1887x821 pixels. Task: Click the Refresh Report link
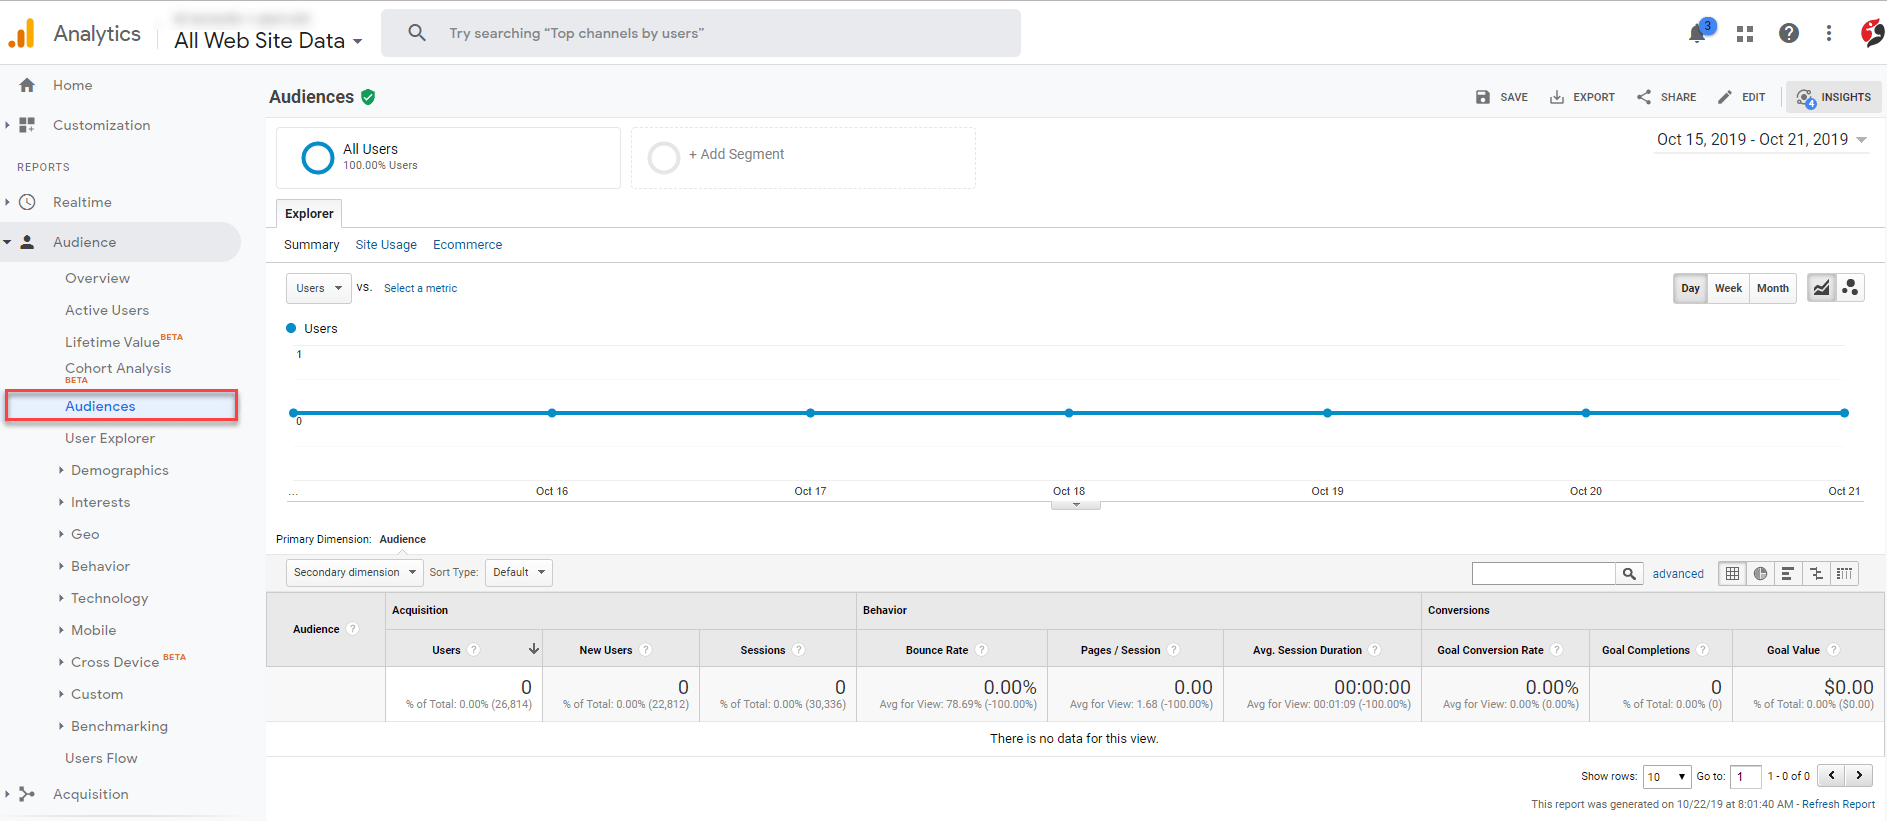[x=1838, y=804]
